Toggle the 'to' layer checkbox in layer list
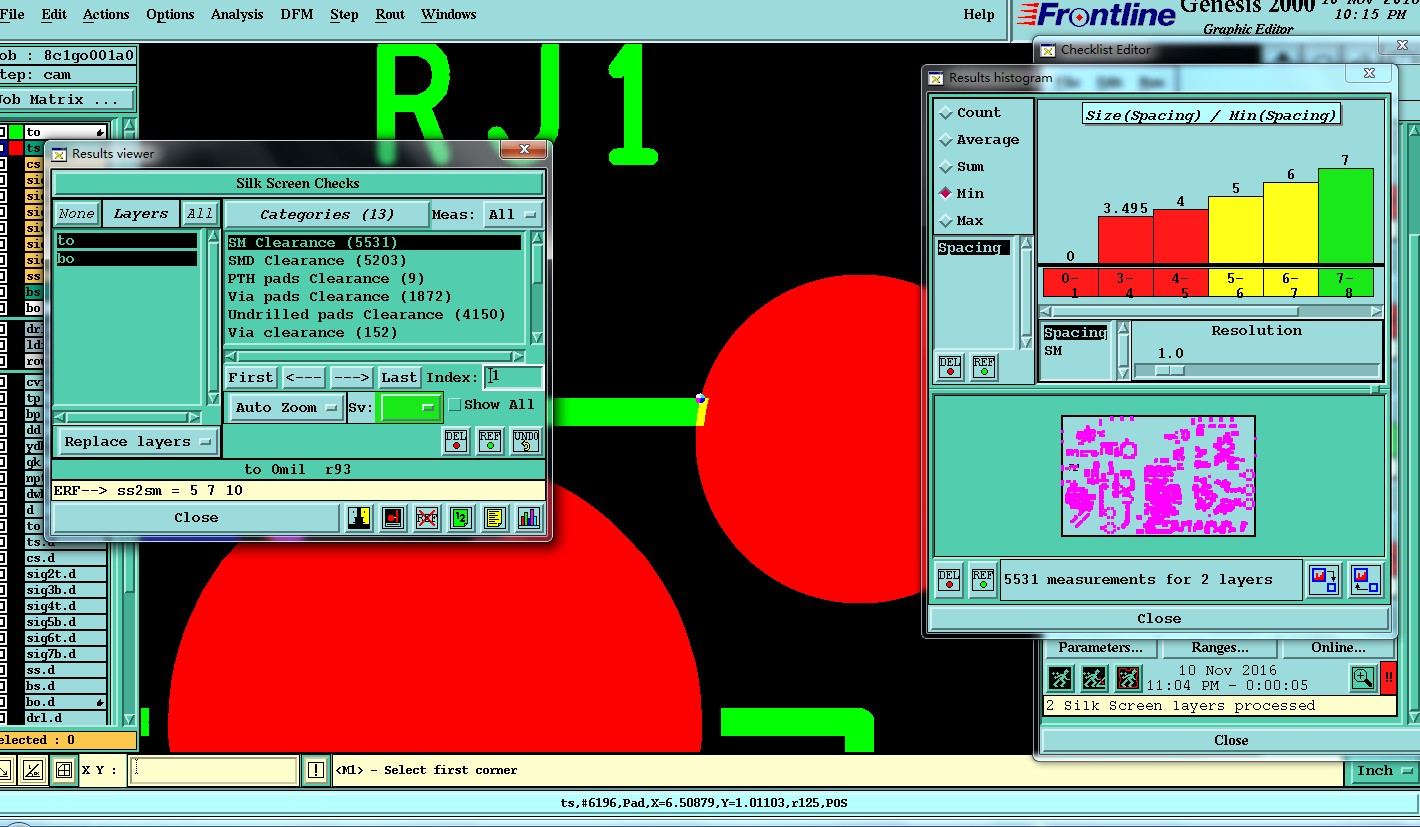Viewport: 1420px width, 827px height. coord(3,132)
